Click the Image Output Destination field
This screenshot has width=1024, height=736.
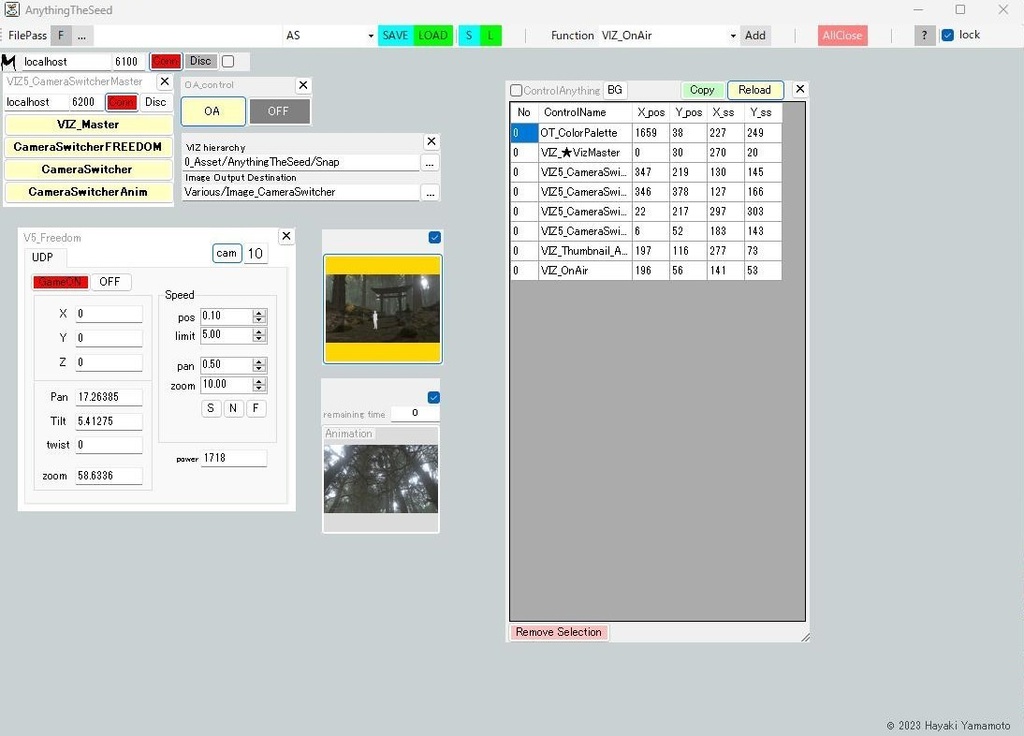pyautogui.click(x=301, y=192)
